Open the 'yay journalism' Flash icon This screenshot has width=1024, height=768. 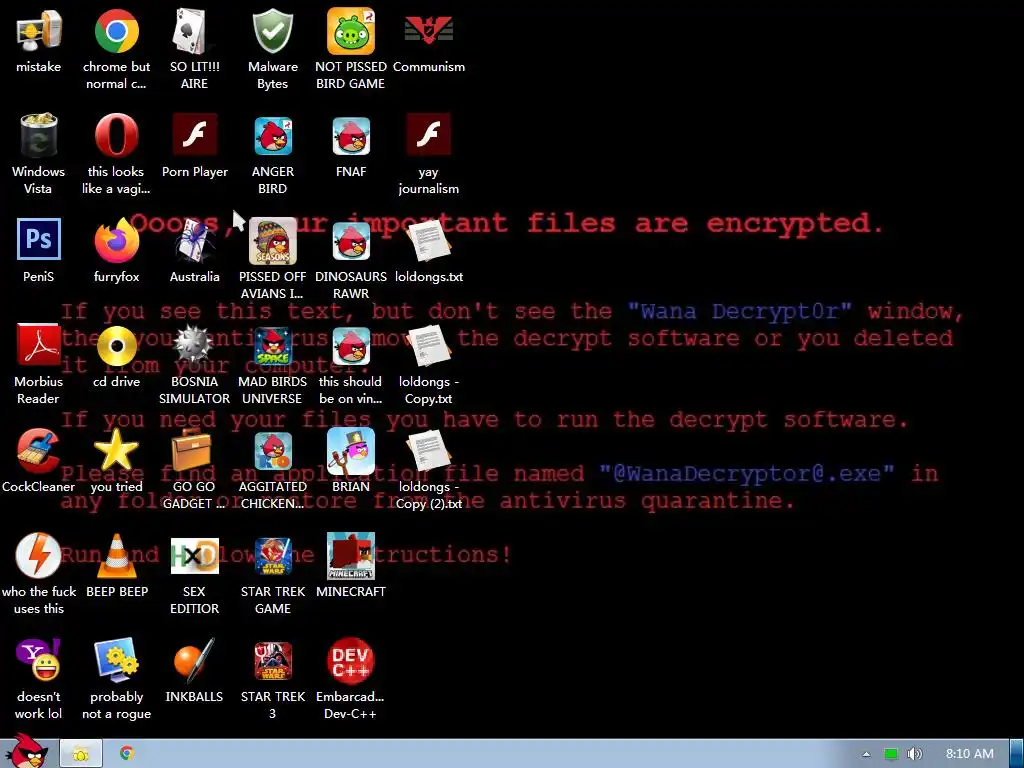[428, 135]
